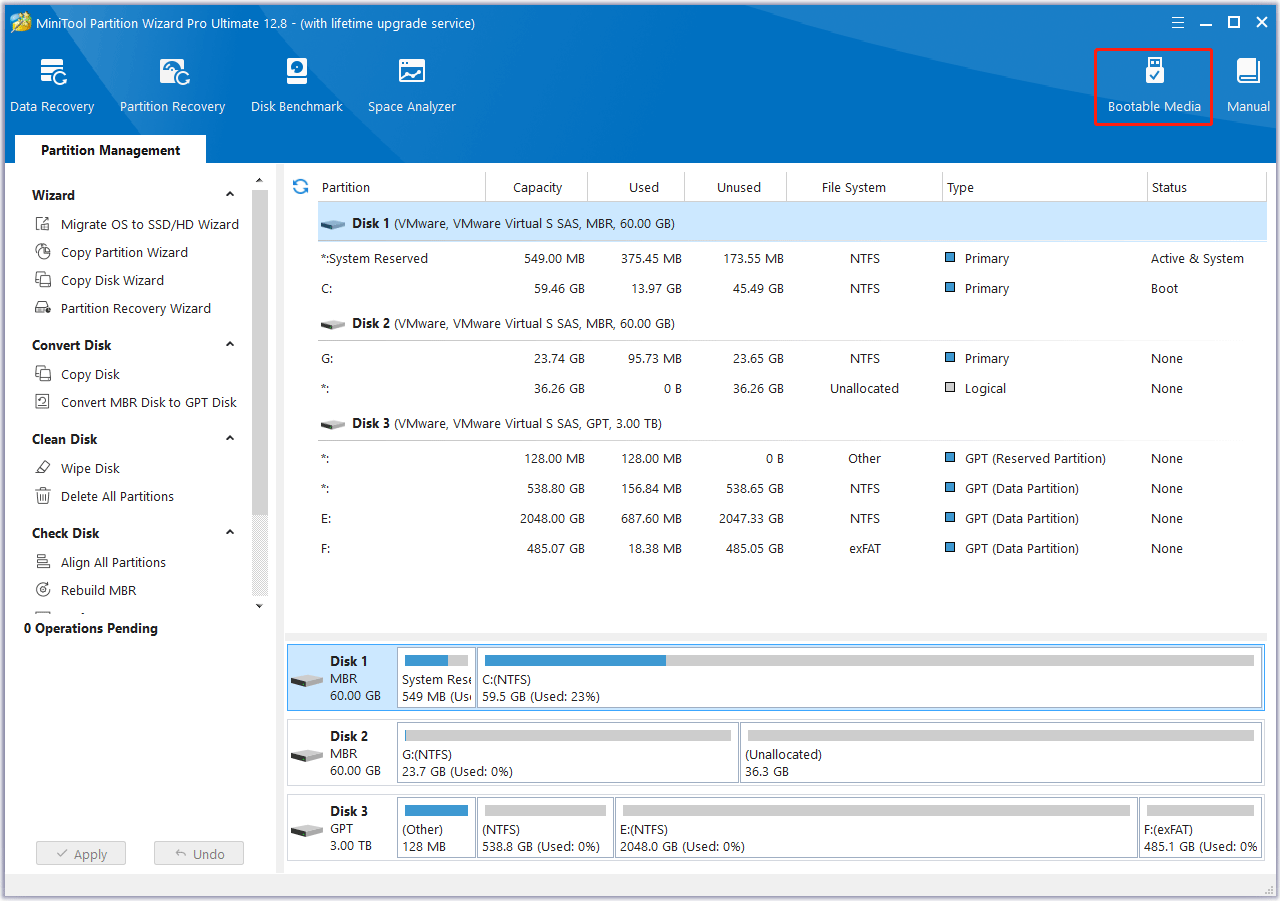Open Space Analyzer tool
The height and width of the screenshot is (901, 1280).
[x=412, y=86]
